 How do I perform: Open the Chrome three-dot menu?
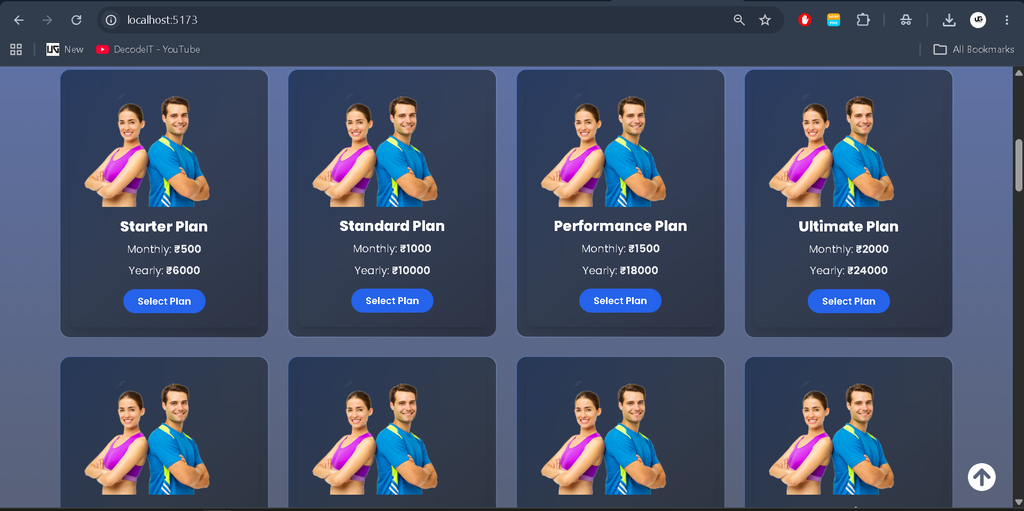[x=1007, y=20]
